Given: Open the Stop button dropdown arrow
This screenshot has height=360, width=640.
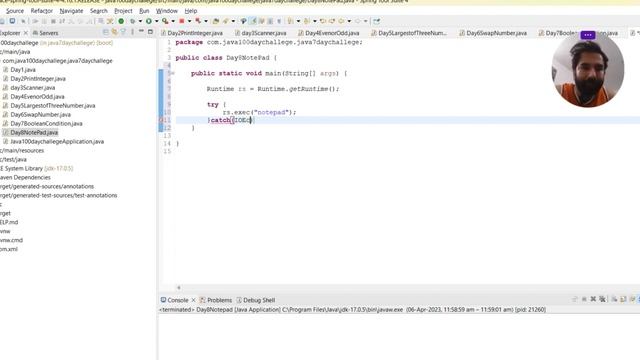Looking at the screenshot, I should (189, 21).
